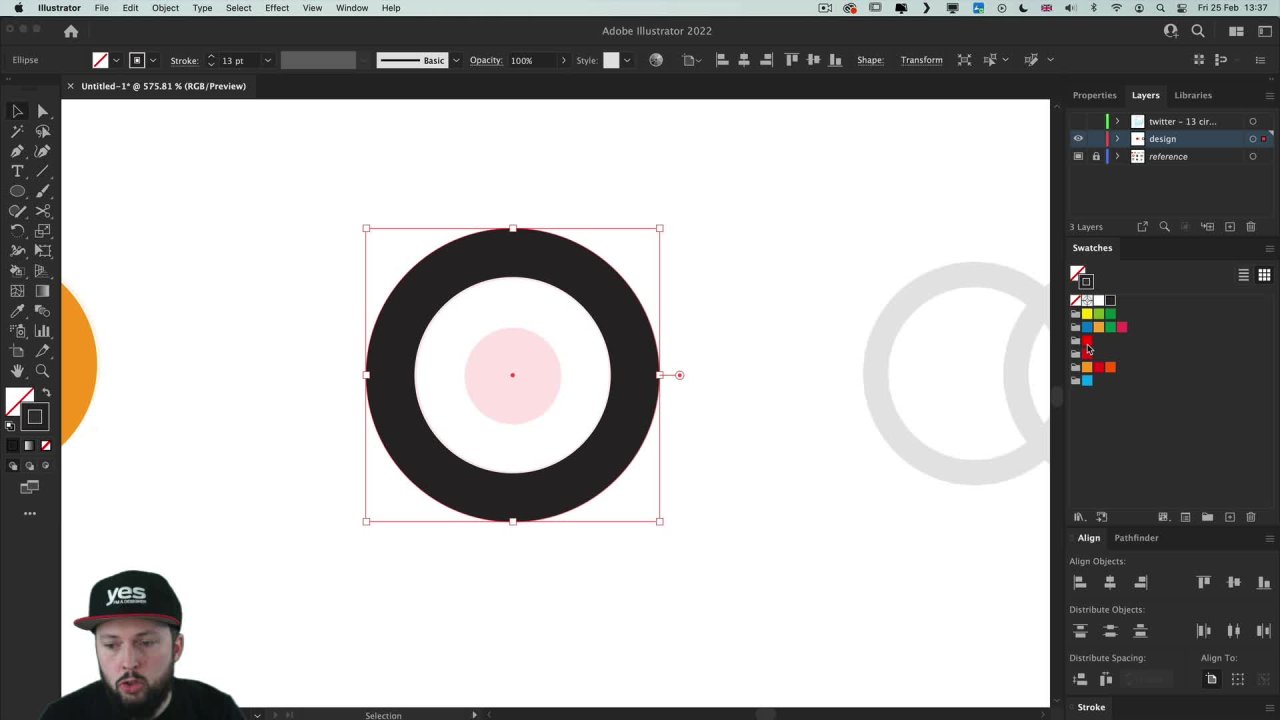The image size is (1280, 720).
Task: Delete selection with Layers panel trash icon
Action: [1251, 227]
